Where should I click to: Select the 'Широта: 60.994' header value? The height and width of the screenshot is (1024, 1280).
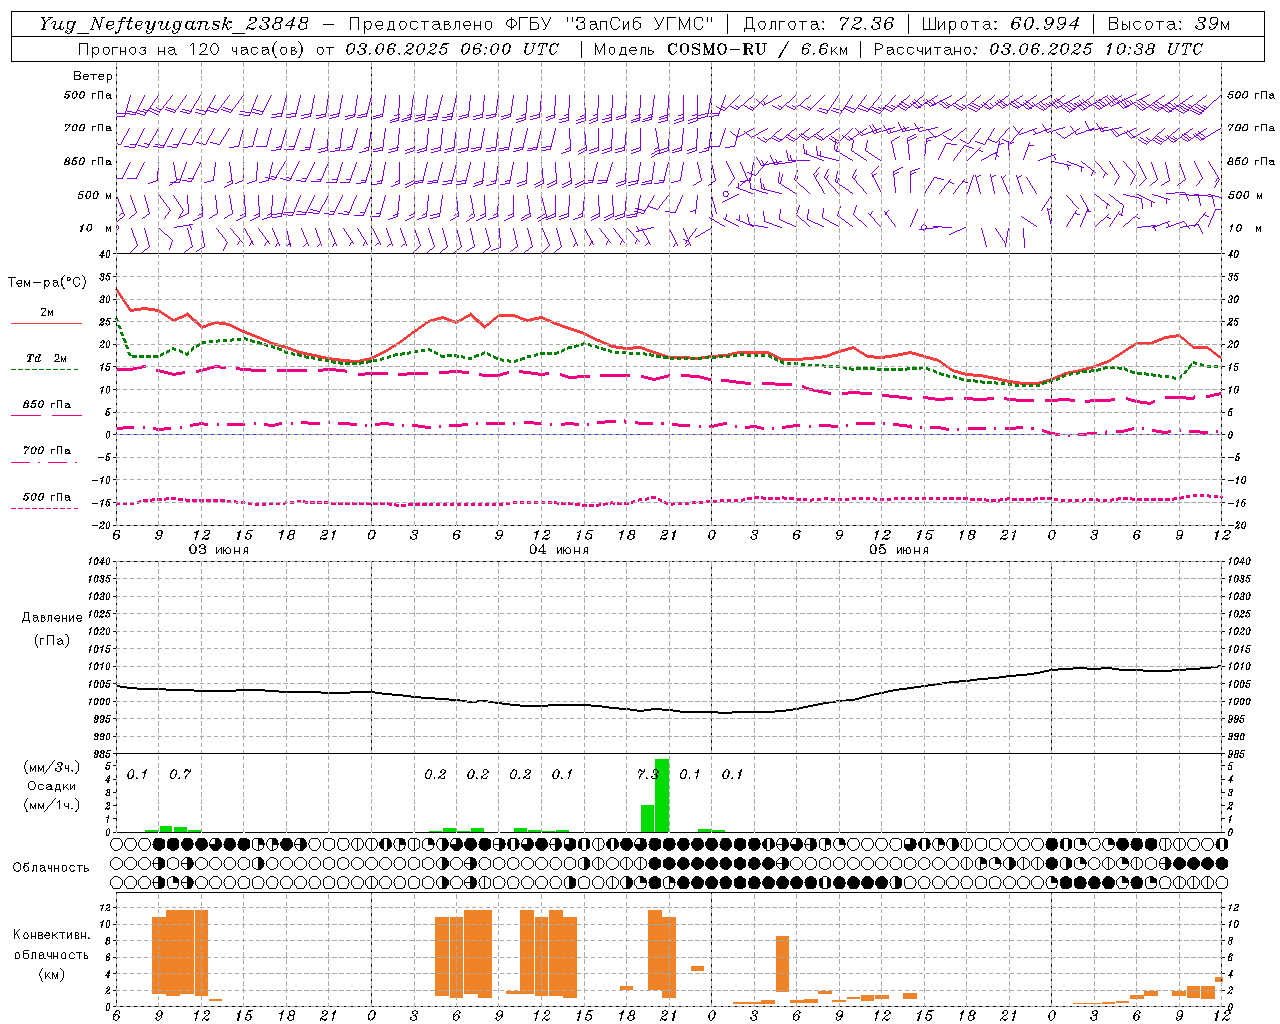[x=1001, y=24]
